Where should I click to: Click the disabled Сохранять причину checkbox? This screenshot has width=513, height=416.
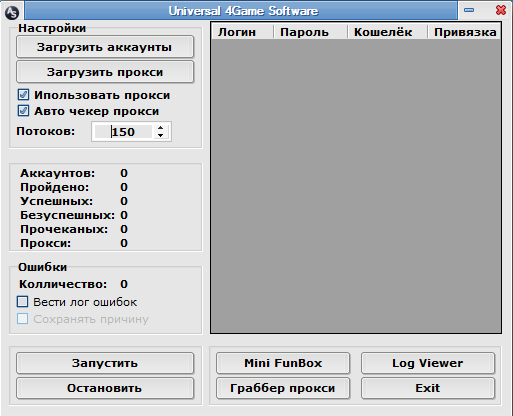(x=23, y=319)
